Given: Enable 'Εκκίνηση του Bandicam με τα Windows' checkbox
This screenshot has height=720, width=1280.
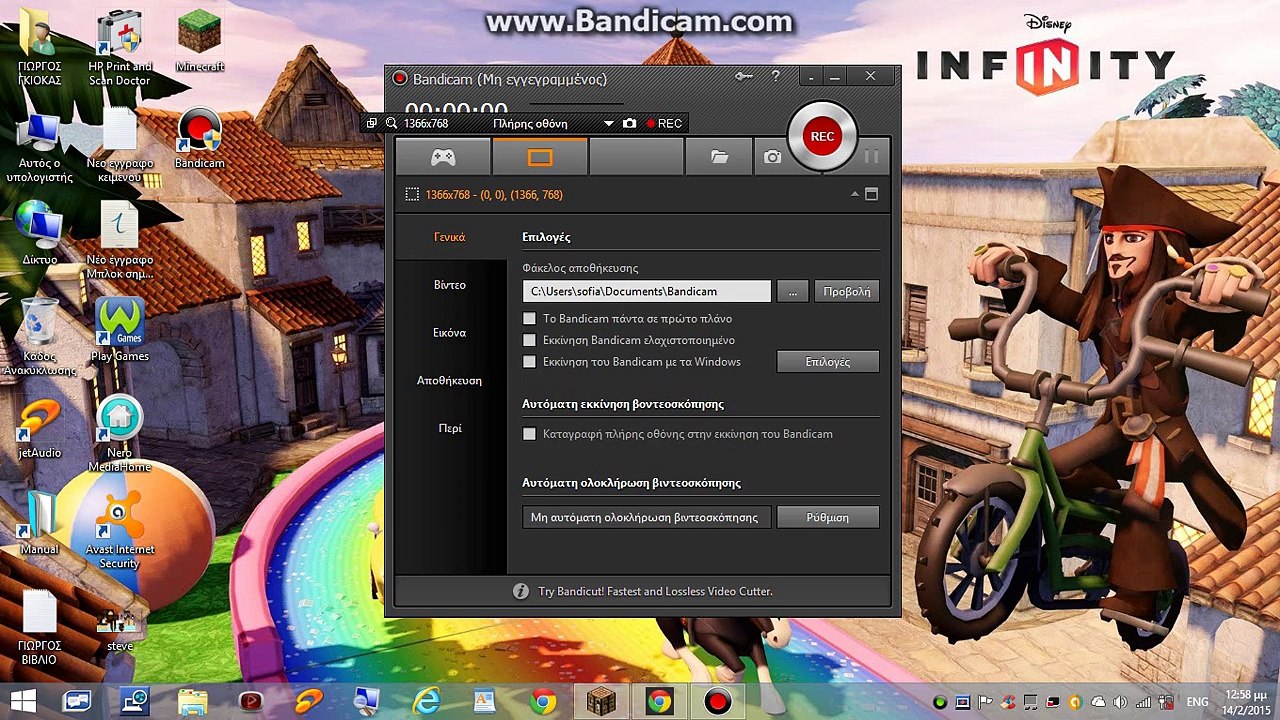Looking at the screenshot, I should tap(530, 362).
